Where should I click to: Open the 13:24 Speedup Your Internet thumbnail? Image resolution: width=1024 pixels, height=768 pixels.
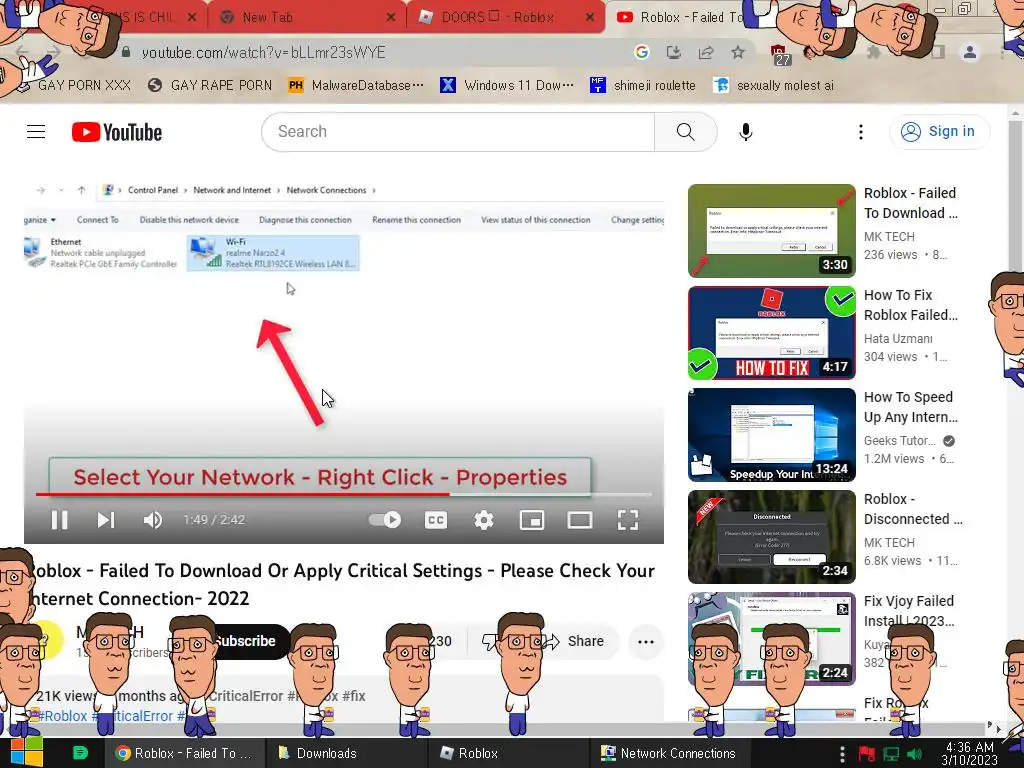[771, 435]
